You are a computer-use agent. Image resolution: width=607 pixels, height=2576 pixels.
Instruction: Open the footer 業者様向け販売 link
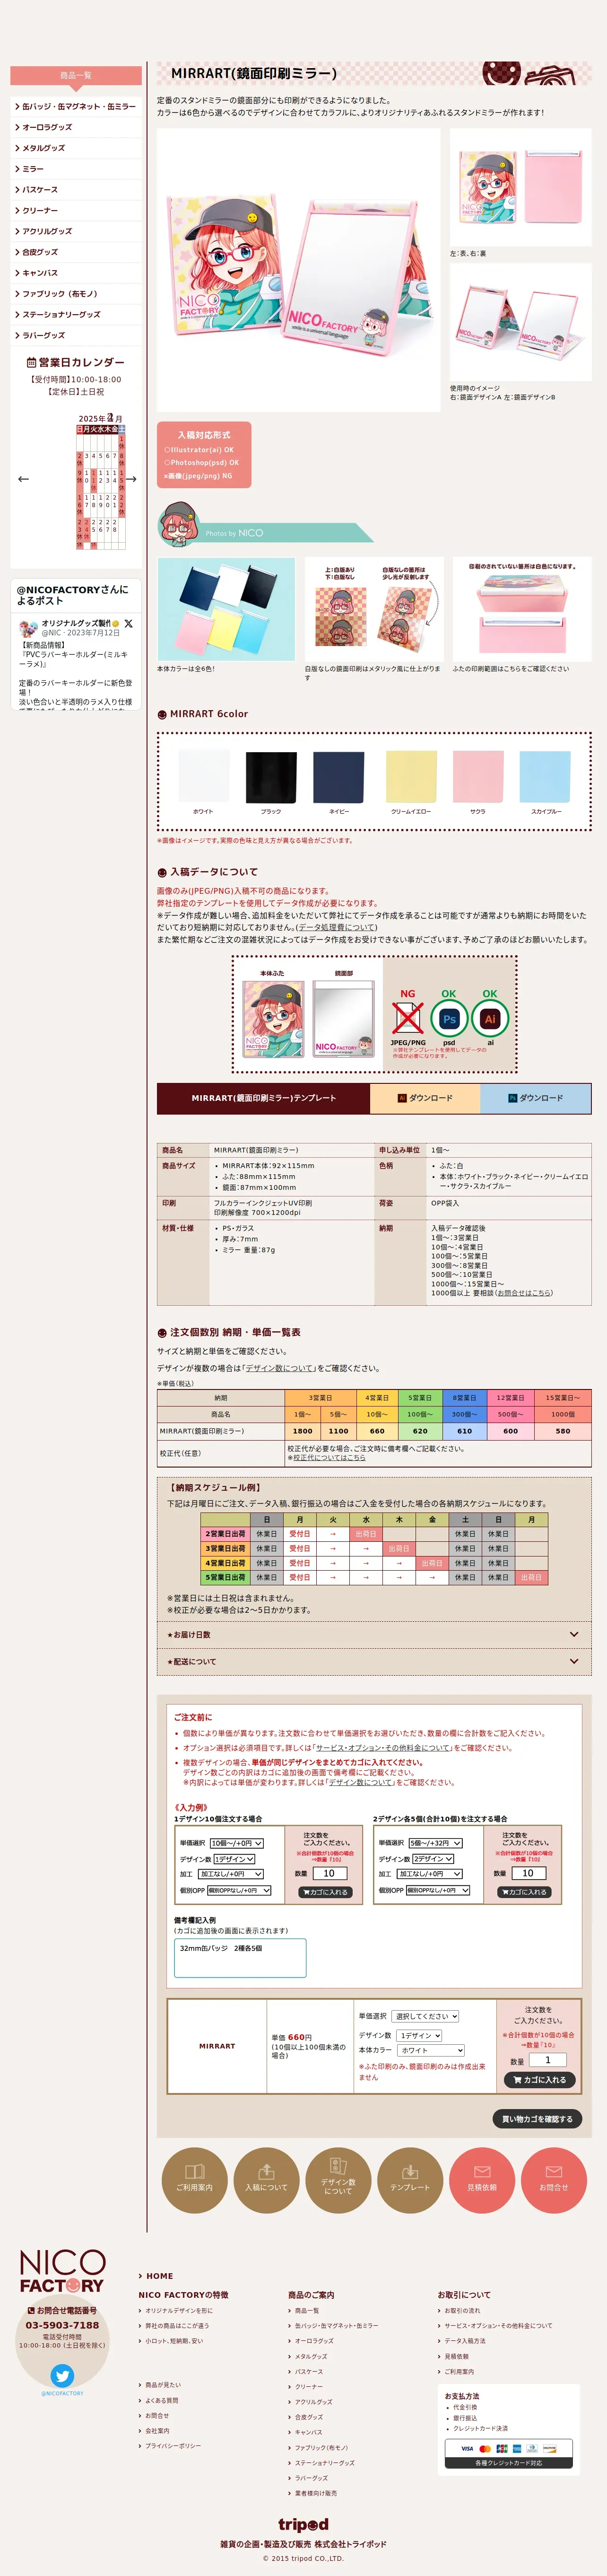point(315,2493)
